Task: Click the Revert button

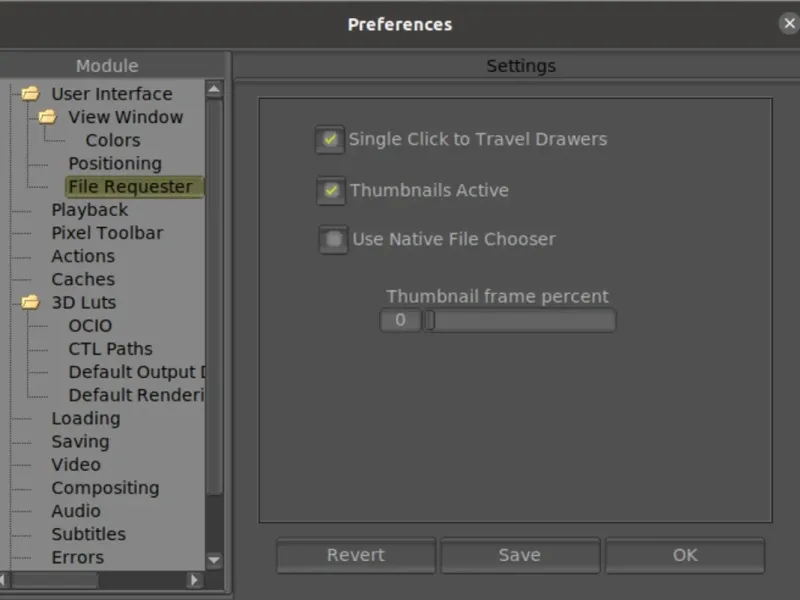Action: tap(356, 555)
